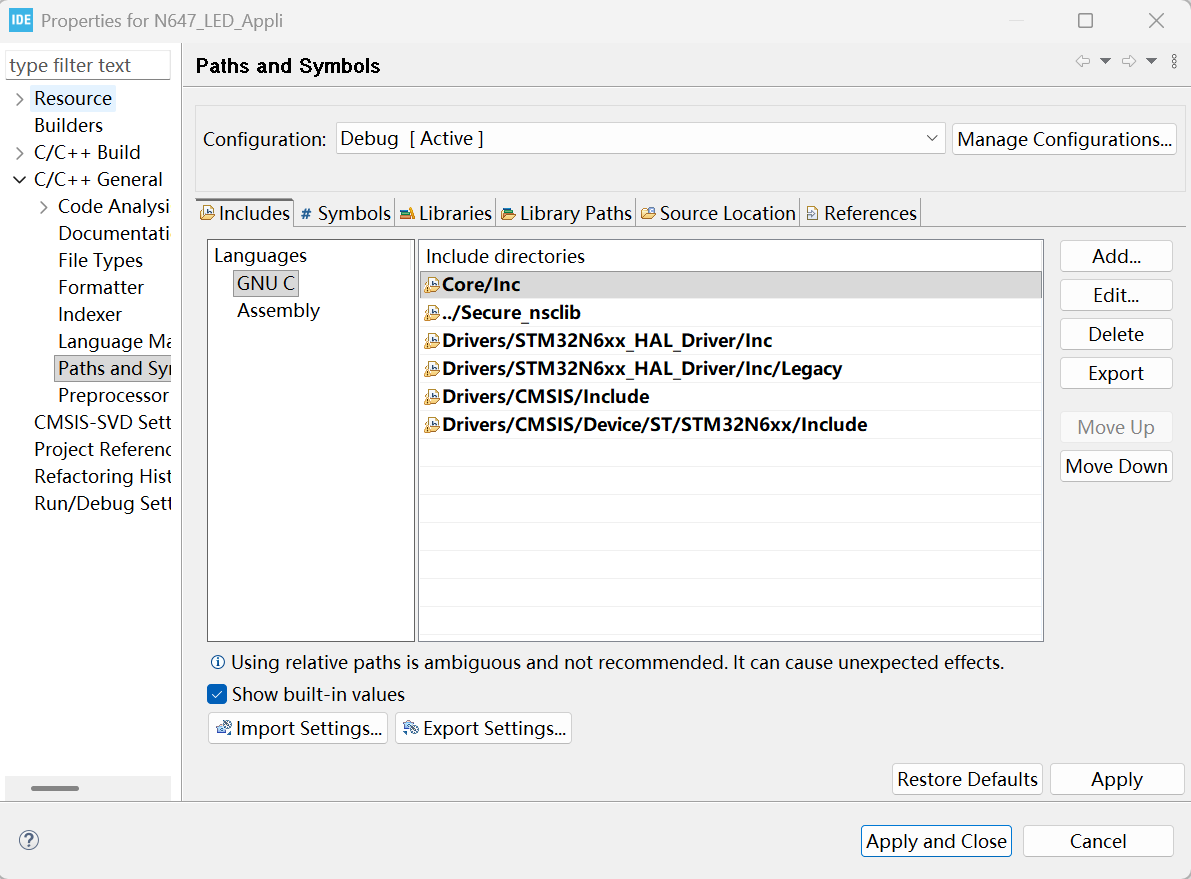
Task: Maximize the Properties window
Action: tap(1085, 21)
